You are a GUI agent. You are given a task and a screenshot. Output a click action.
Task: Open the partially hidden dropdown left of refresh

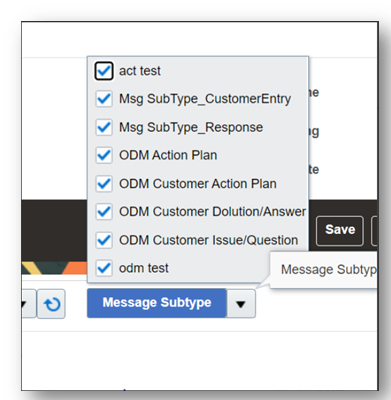pyautogui.click(x=29, y=304)
